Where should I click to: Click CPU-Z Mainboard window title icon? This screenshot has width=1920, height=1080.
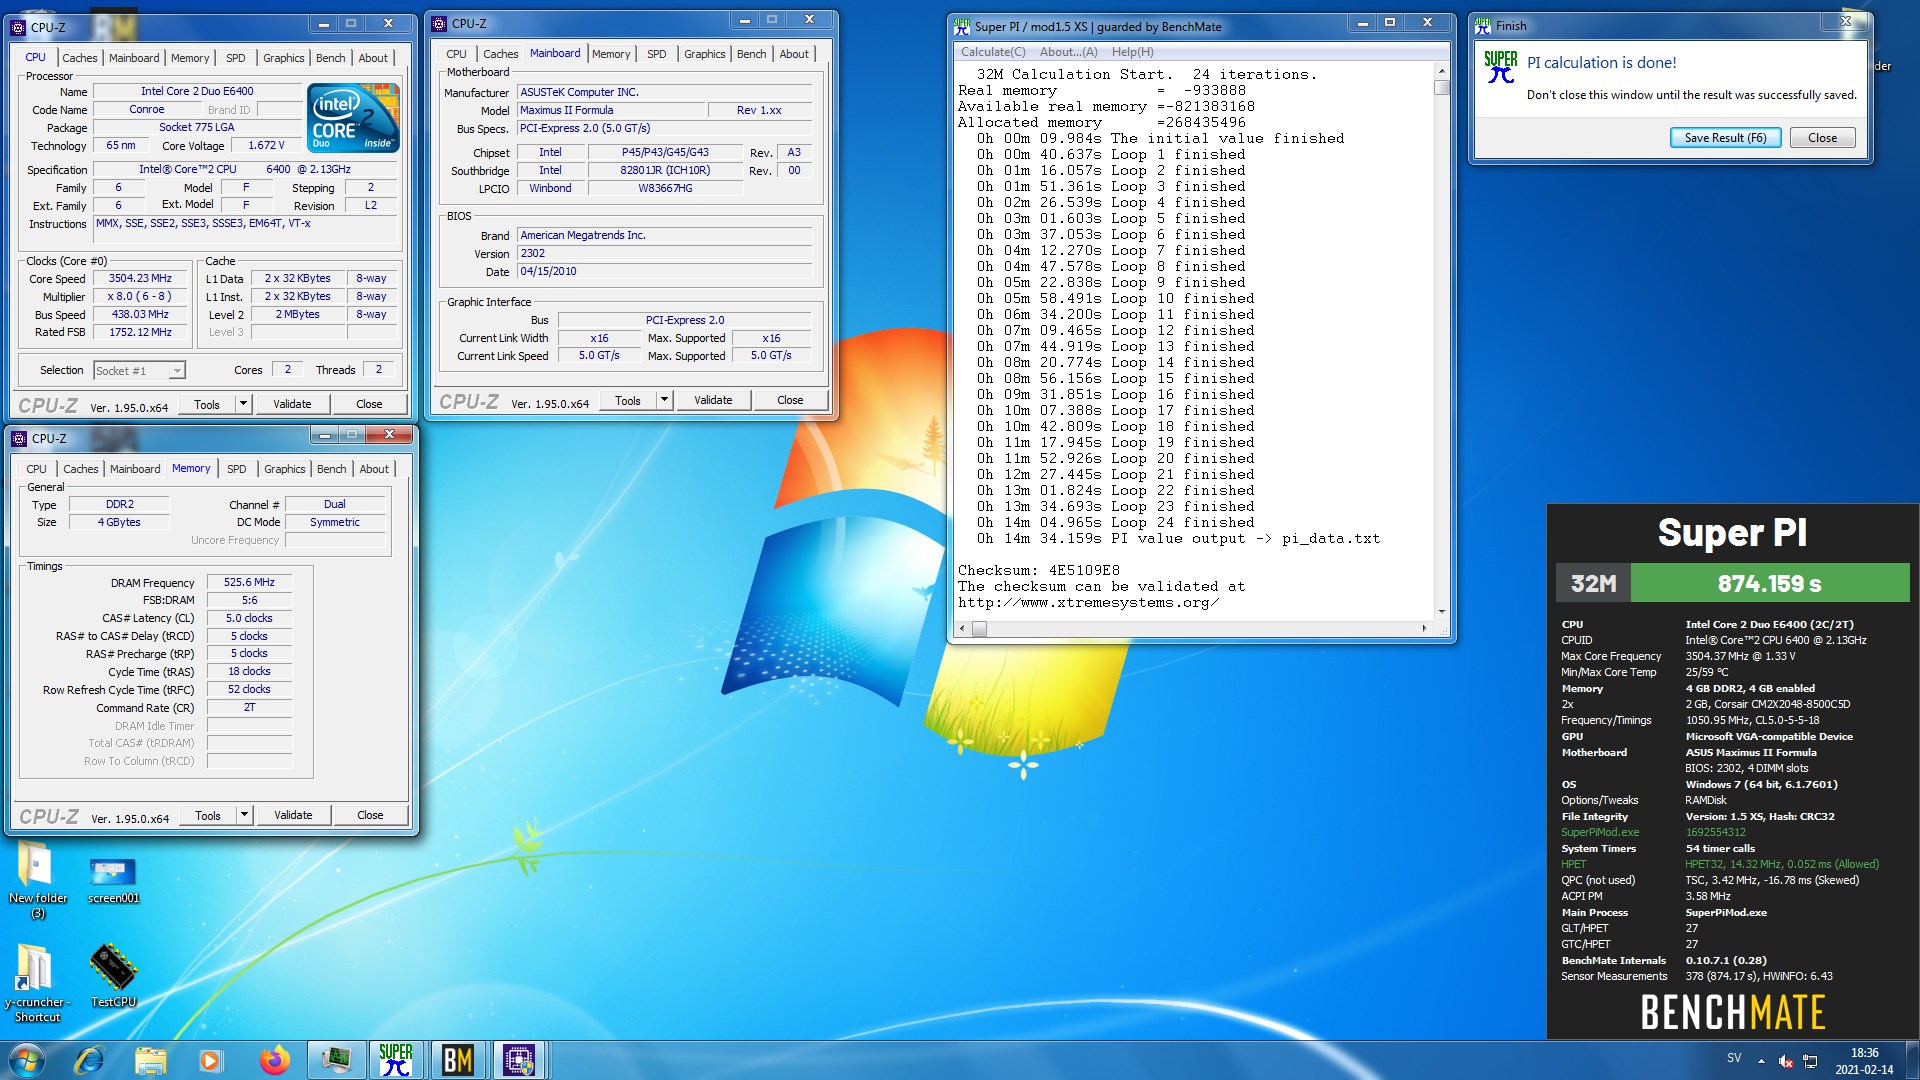(440, 23)
